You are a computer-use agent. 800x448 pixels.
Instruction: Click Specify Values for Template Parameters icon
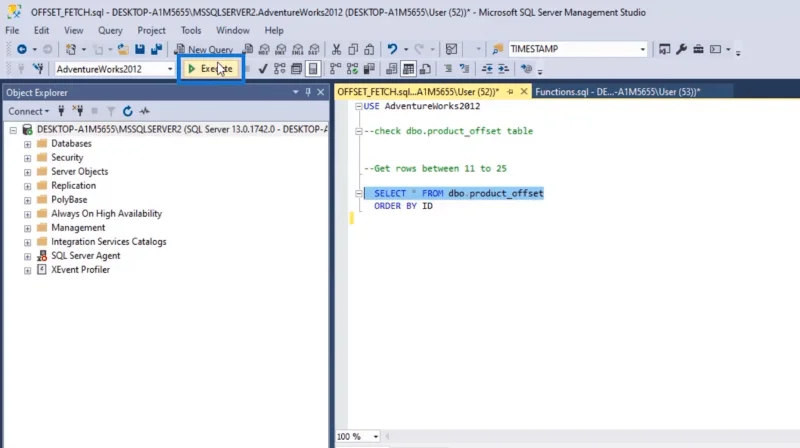tap(527, 69)
